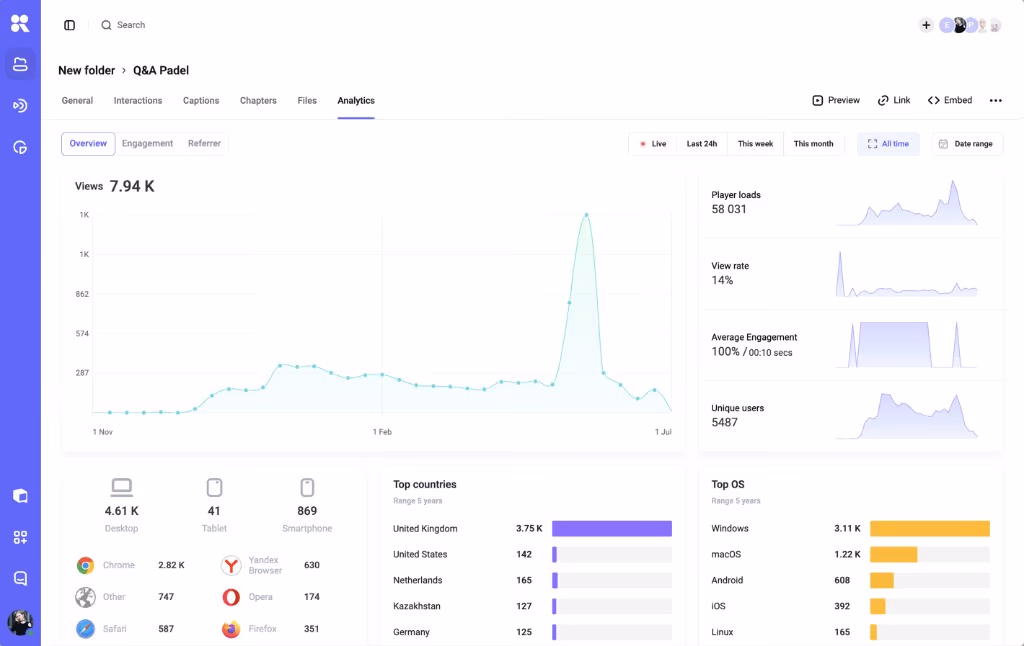Open the three-dots more options menu
1024x646 pixels.
click(x=995, y=101)
